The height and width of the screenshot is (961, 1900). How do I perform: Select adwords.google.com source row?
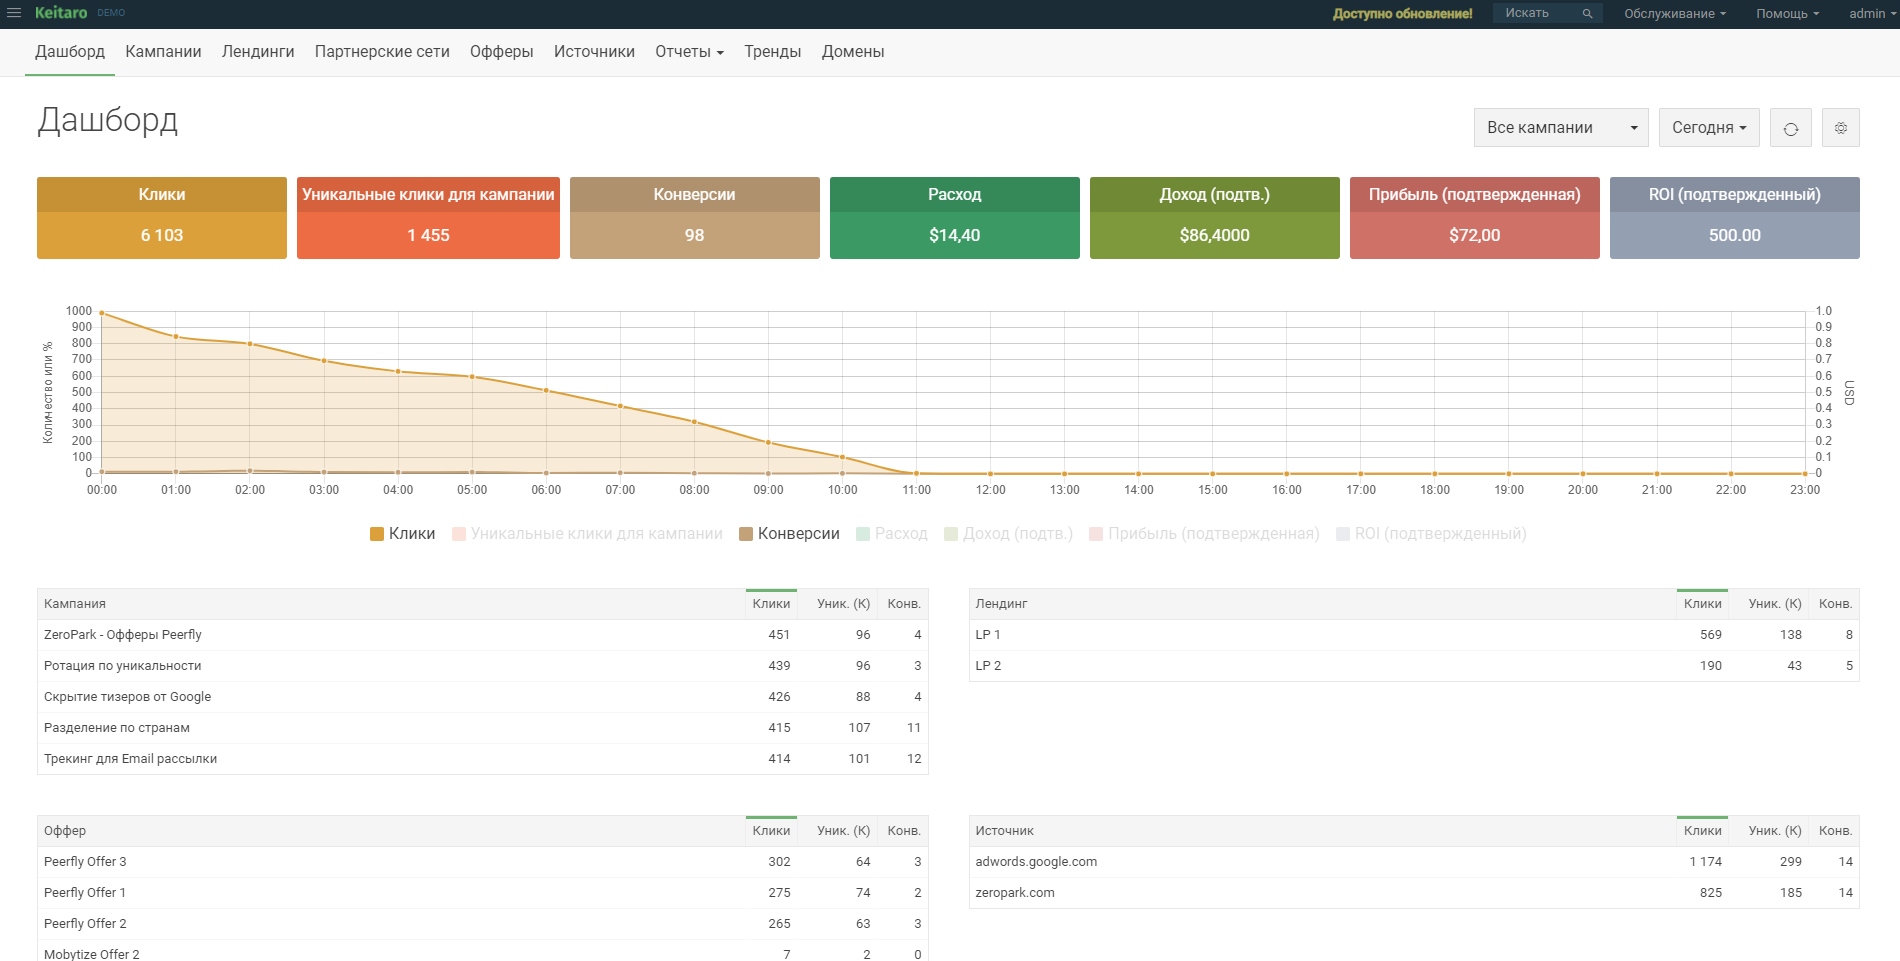pyautogui.click(x=1414, y=862)
